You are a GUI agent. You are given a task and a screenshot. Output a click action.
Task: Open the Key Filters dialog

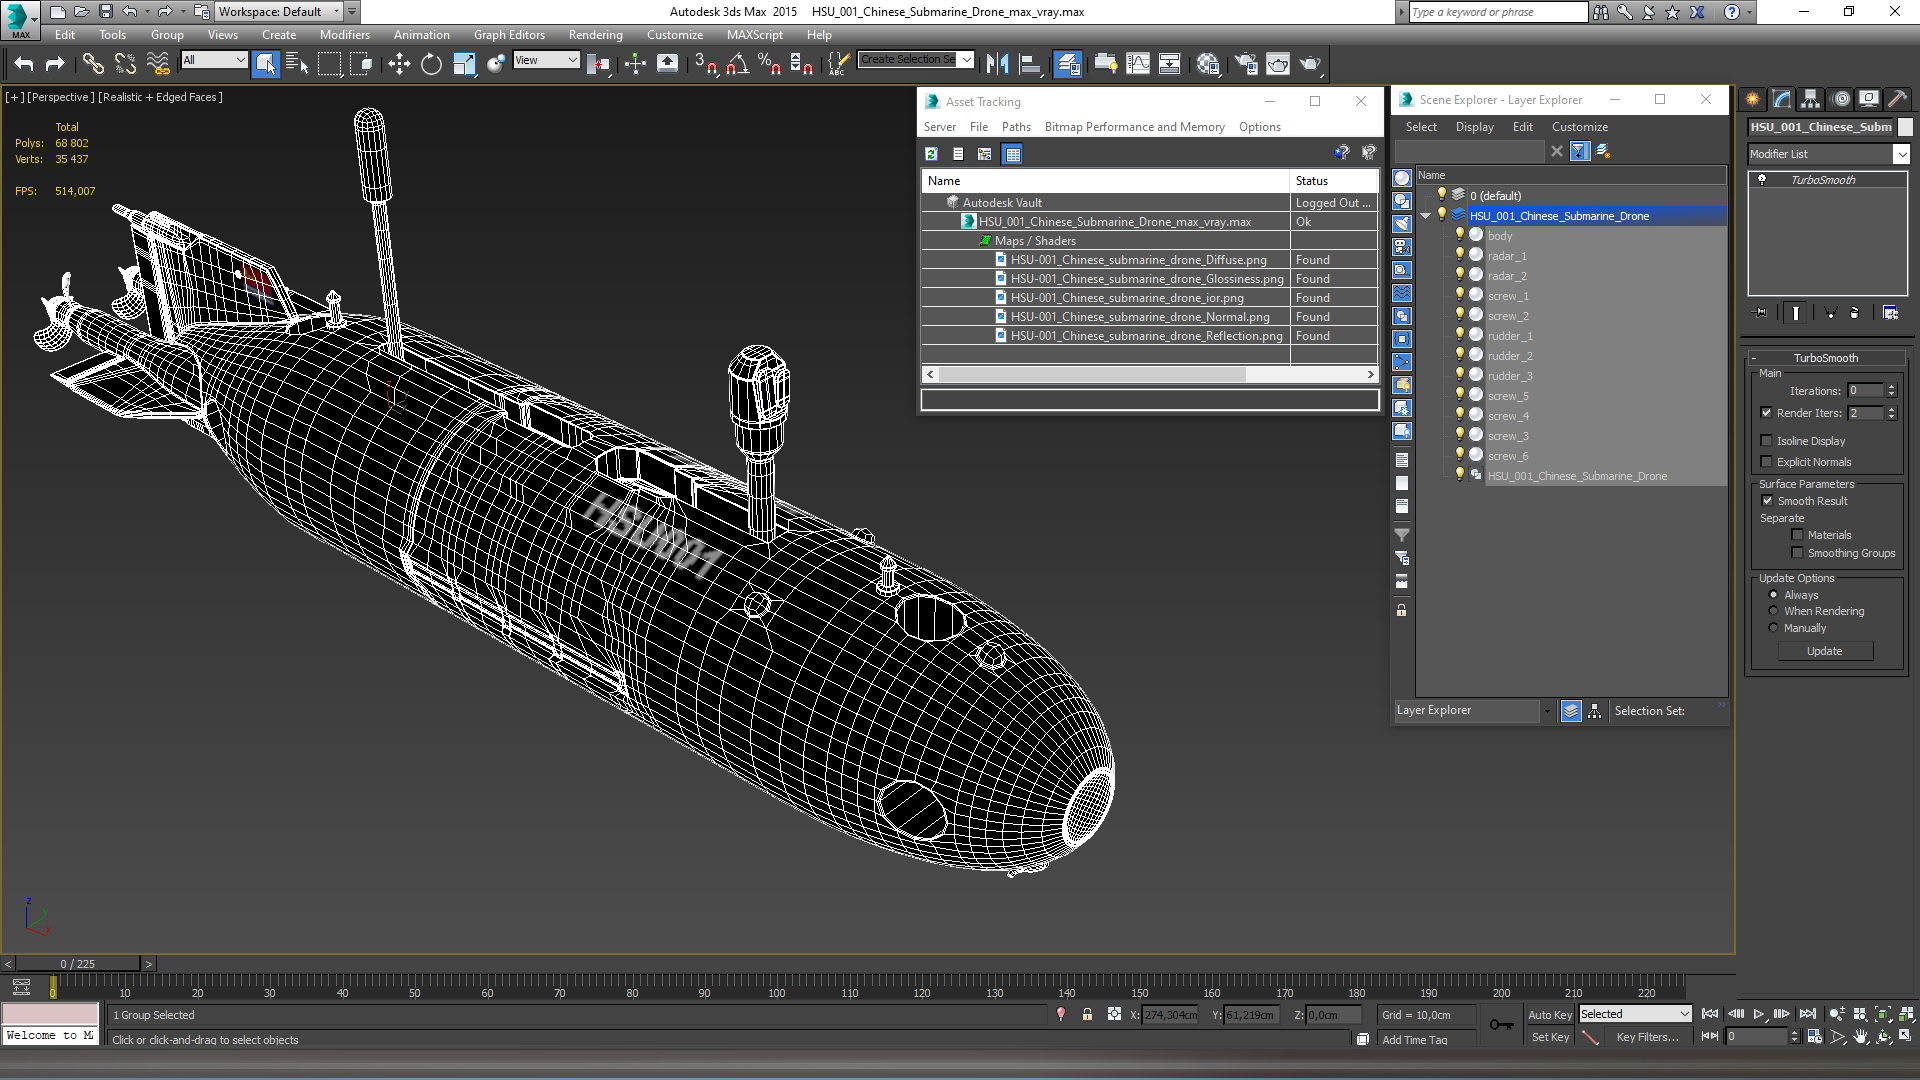point(1647,1037)
